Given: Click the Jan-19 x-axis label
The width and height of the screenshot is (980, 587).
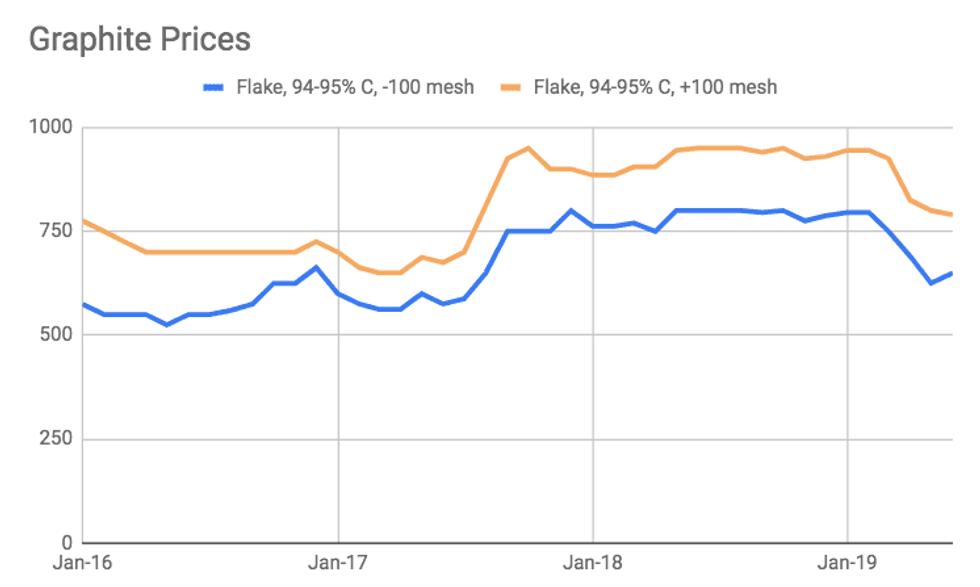Looking at the screenshot, I should tap(847, 563).
